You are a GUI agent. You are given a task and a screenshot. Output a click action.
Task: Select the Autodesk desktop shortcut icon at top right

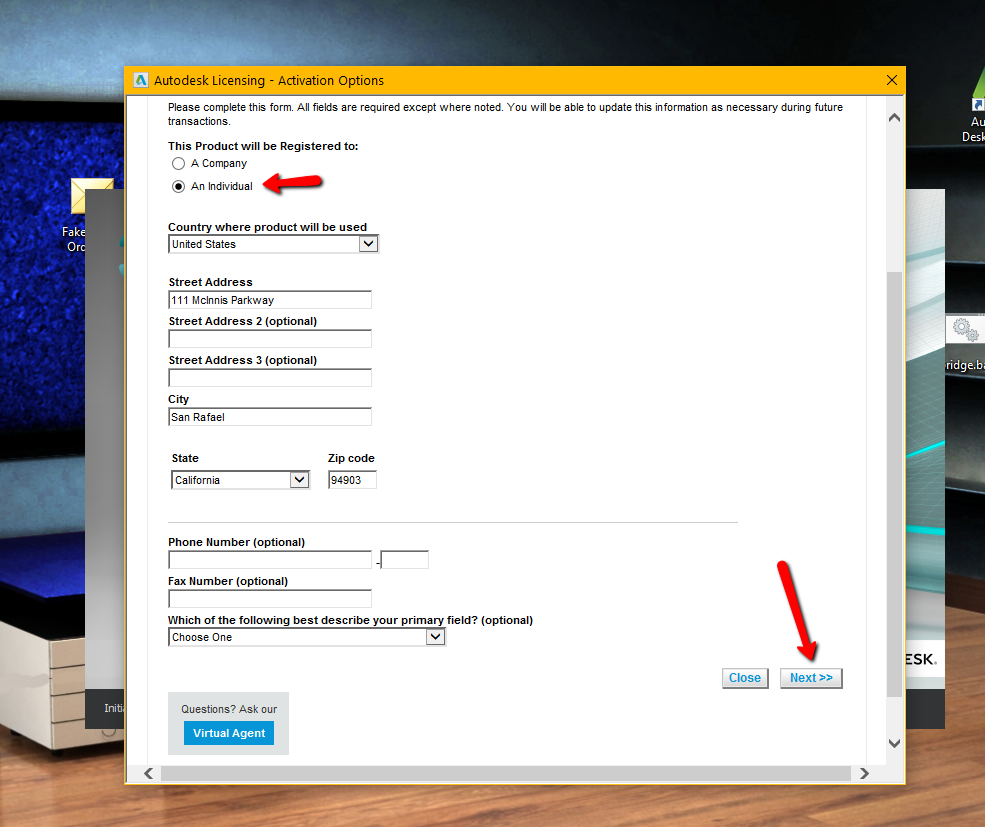coord(977,91)
